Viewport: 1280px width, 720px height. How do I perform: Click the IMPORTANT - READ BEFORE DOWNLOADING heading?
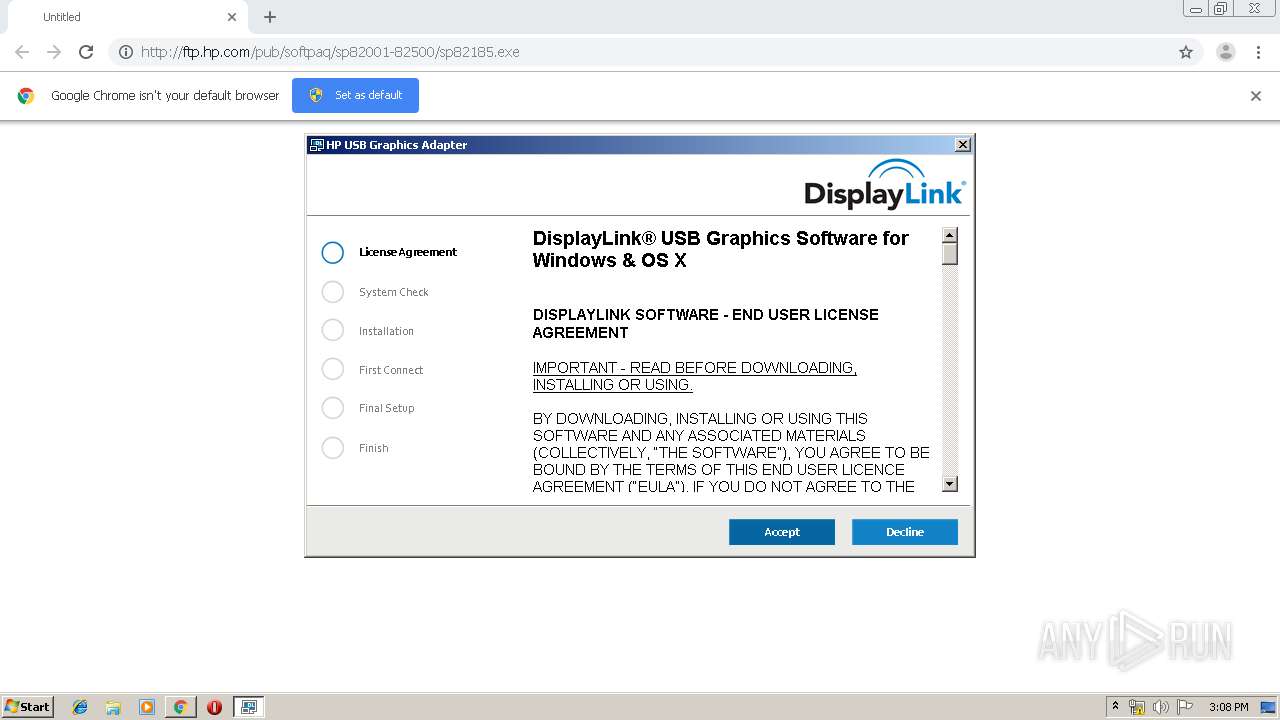point(695,376)
